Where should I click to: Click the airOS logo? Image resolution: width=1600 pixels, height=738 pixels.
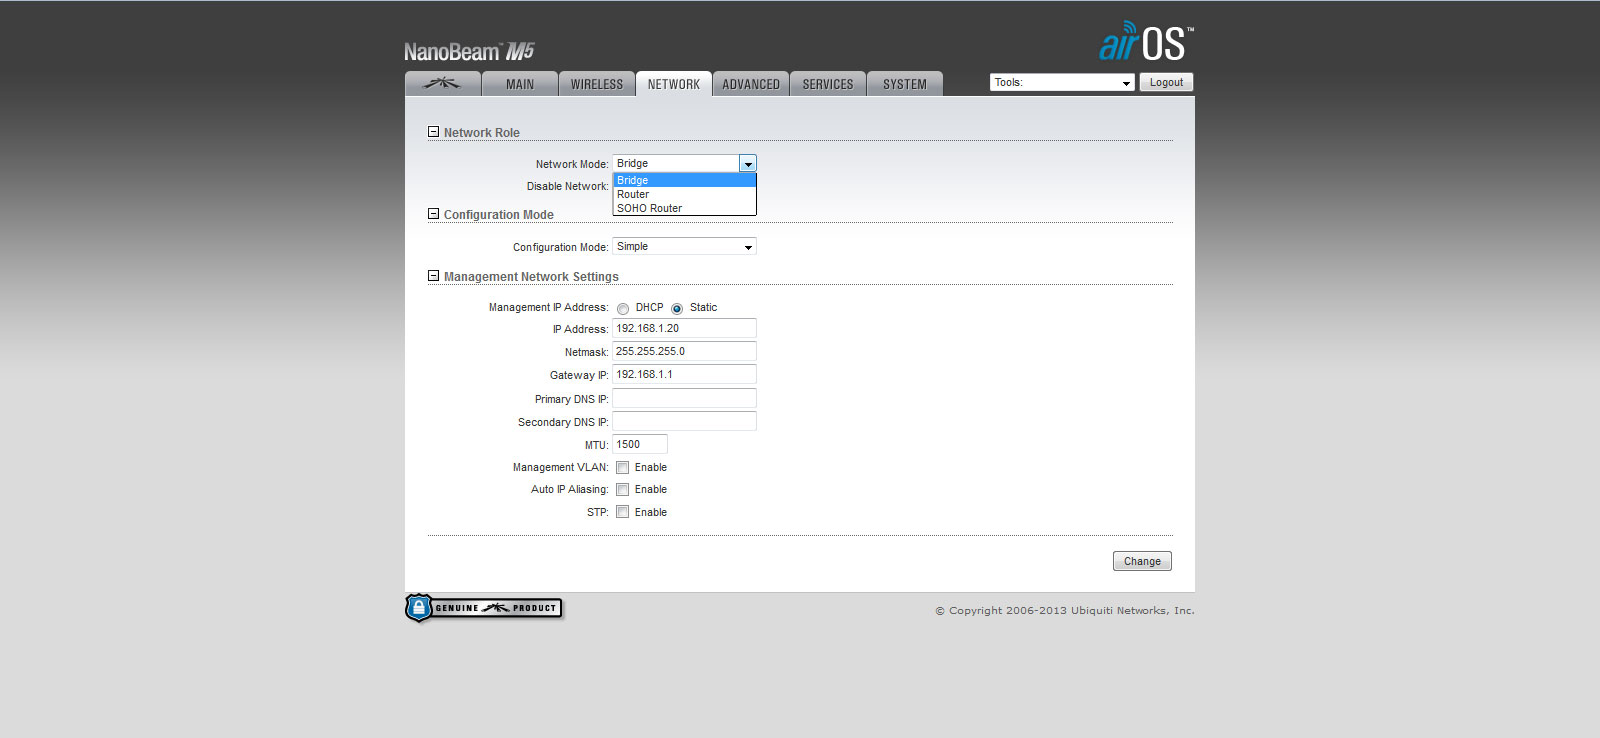[1145, 43]
